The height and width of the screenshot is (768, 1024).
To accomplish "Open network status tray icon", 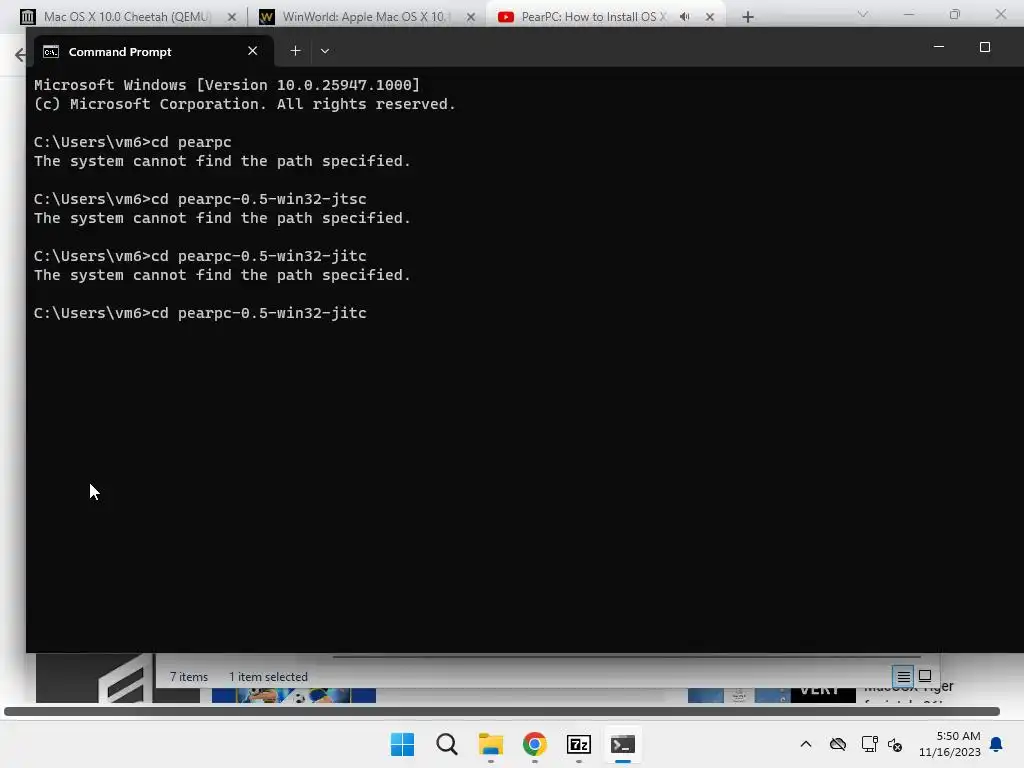I will point(869,744).
